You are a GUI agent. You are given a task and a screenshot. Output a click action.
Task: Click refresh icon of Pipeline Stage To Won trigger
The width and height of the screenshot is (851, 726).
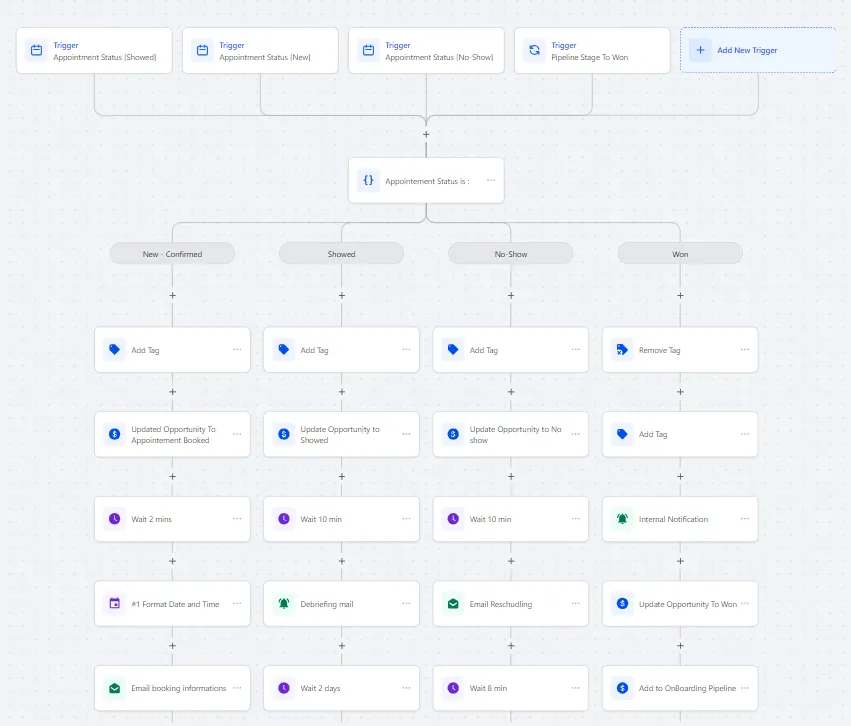[x=535, y=50]
